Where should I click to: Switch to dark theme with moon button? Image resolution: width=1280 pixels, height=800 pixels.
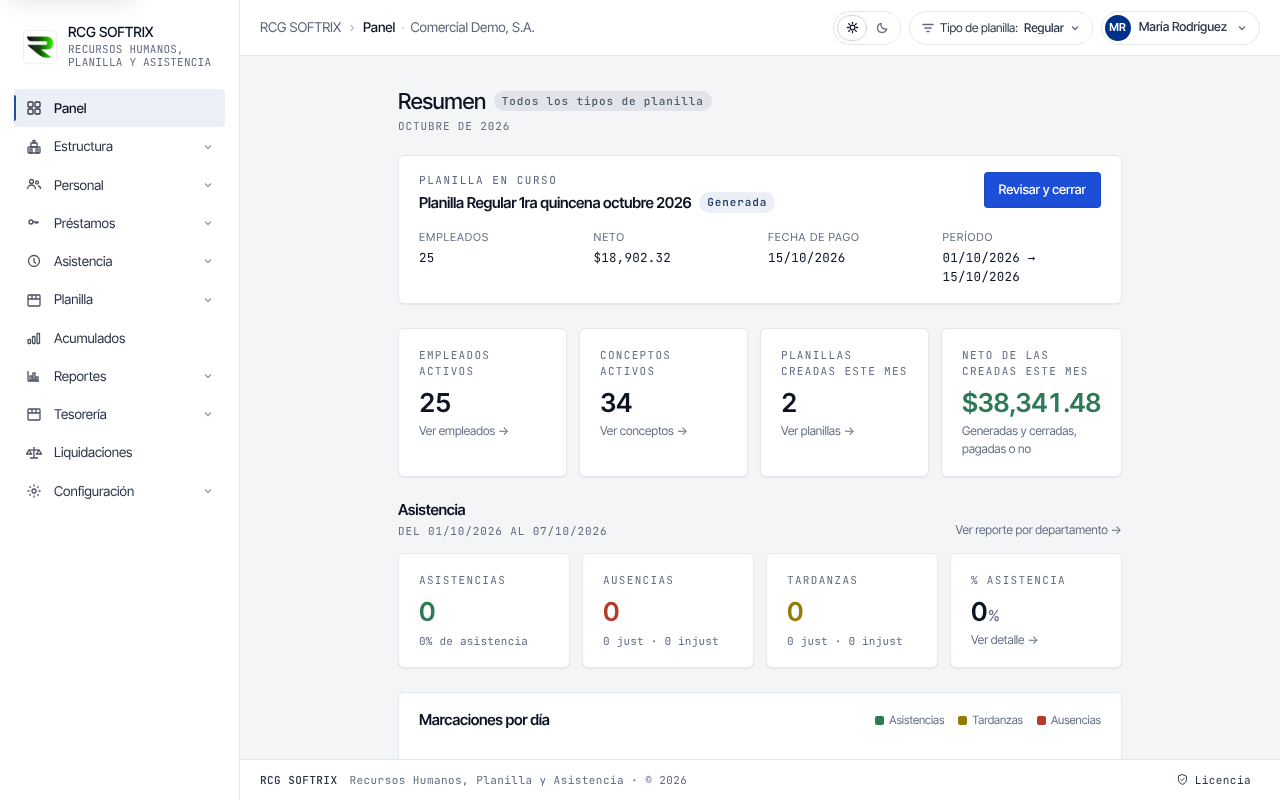click(x=882, y=28)
